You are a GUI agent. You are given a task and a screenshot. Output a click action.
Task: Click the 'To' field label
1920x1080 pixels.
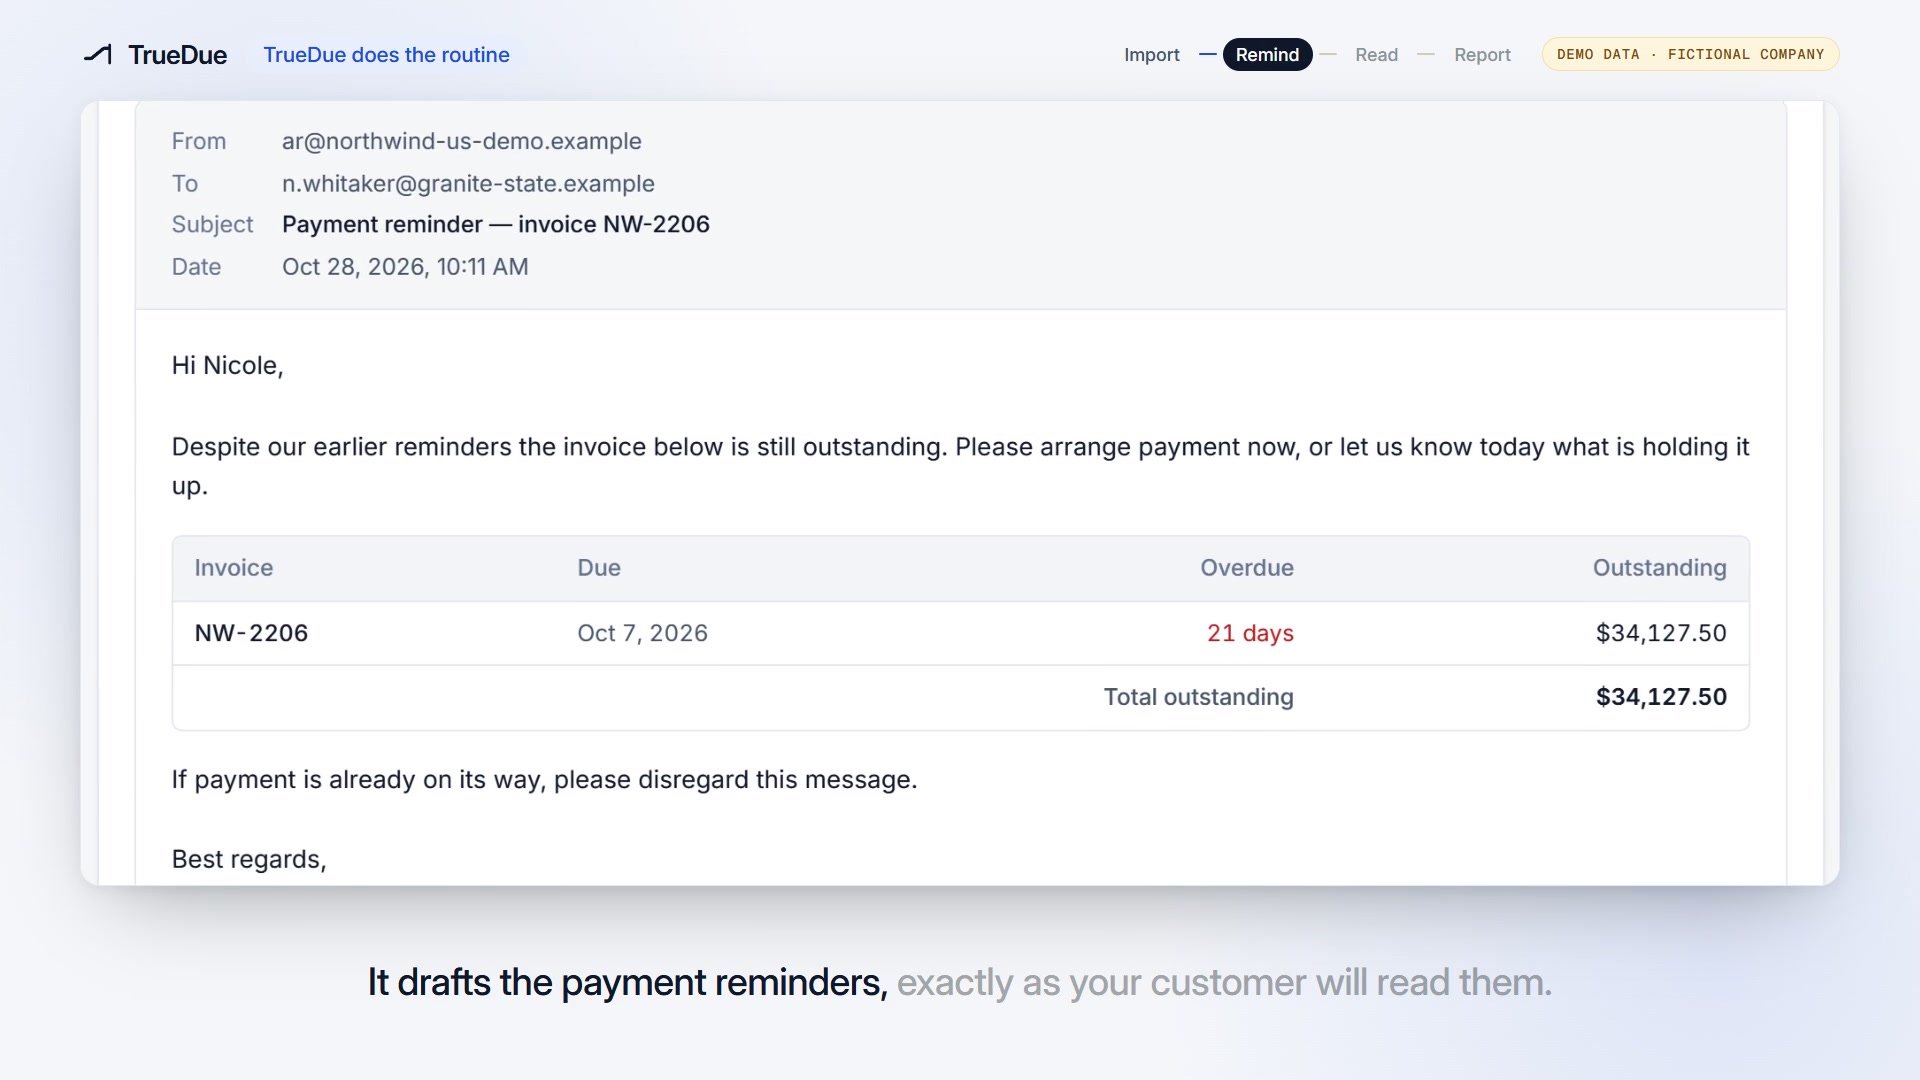185,183
